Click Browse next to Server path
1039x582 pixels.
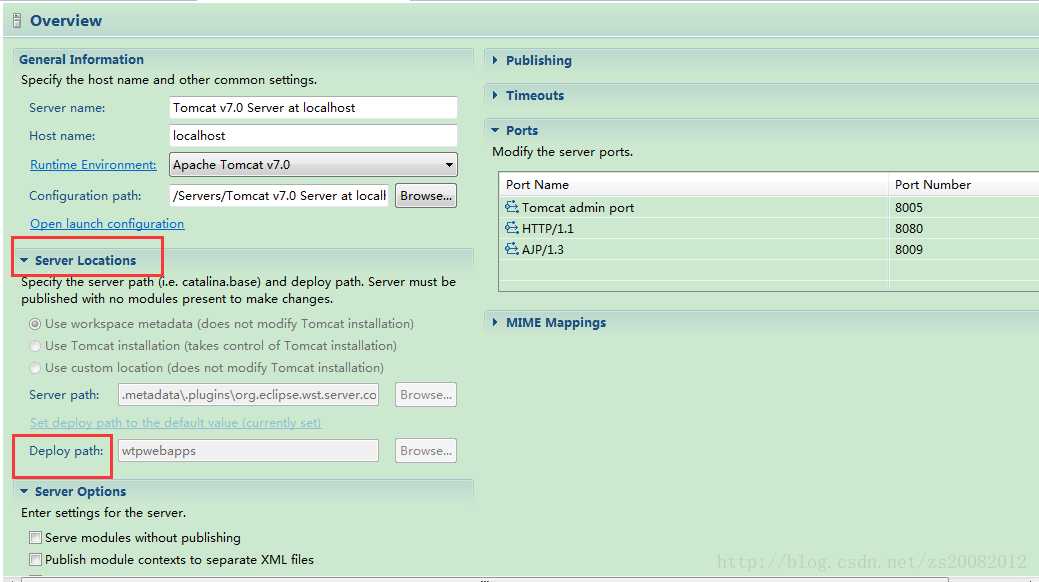[425, 394]
